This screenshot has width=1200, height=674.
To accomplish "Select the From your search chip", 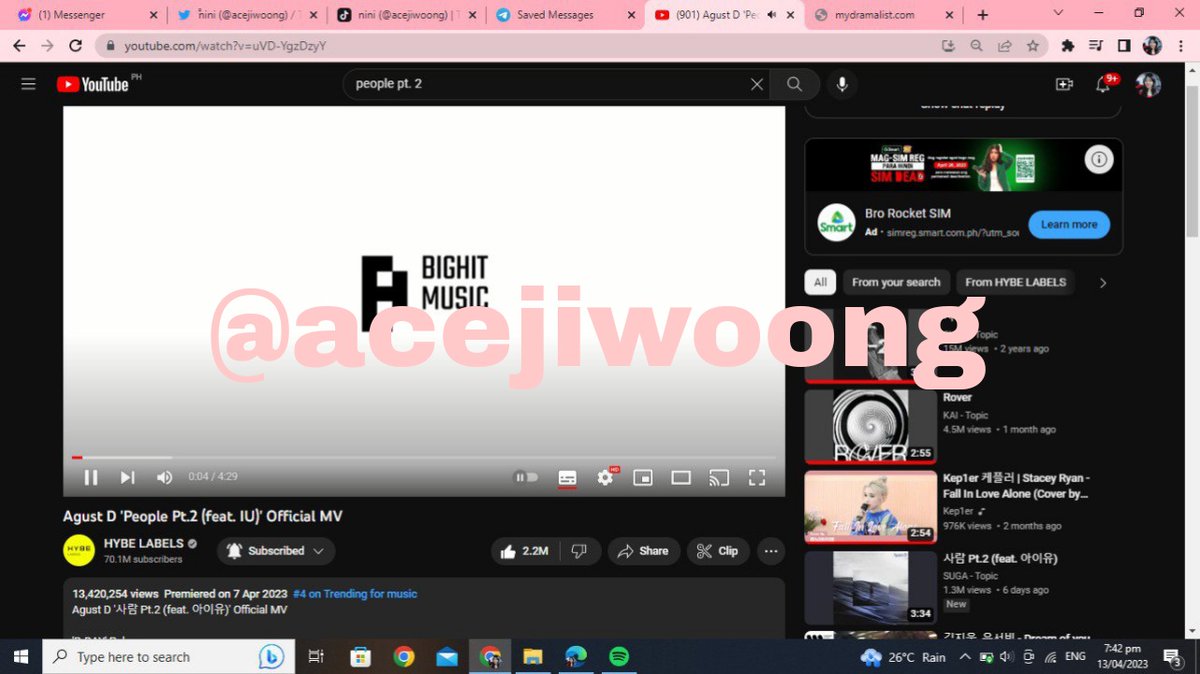I will click(896, 283).
